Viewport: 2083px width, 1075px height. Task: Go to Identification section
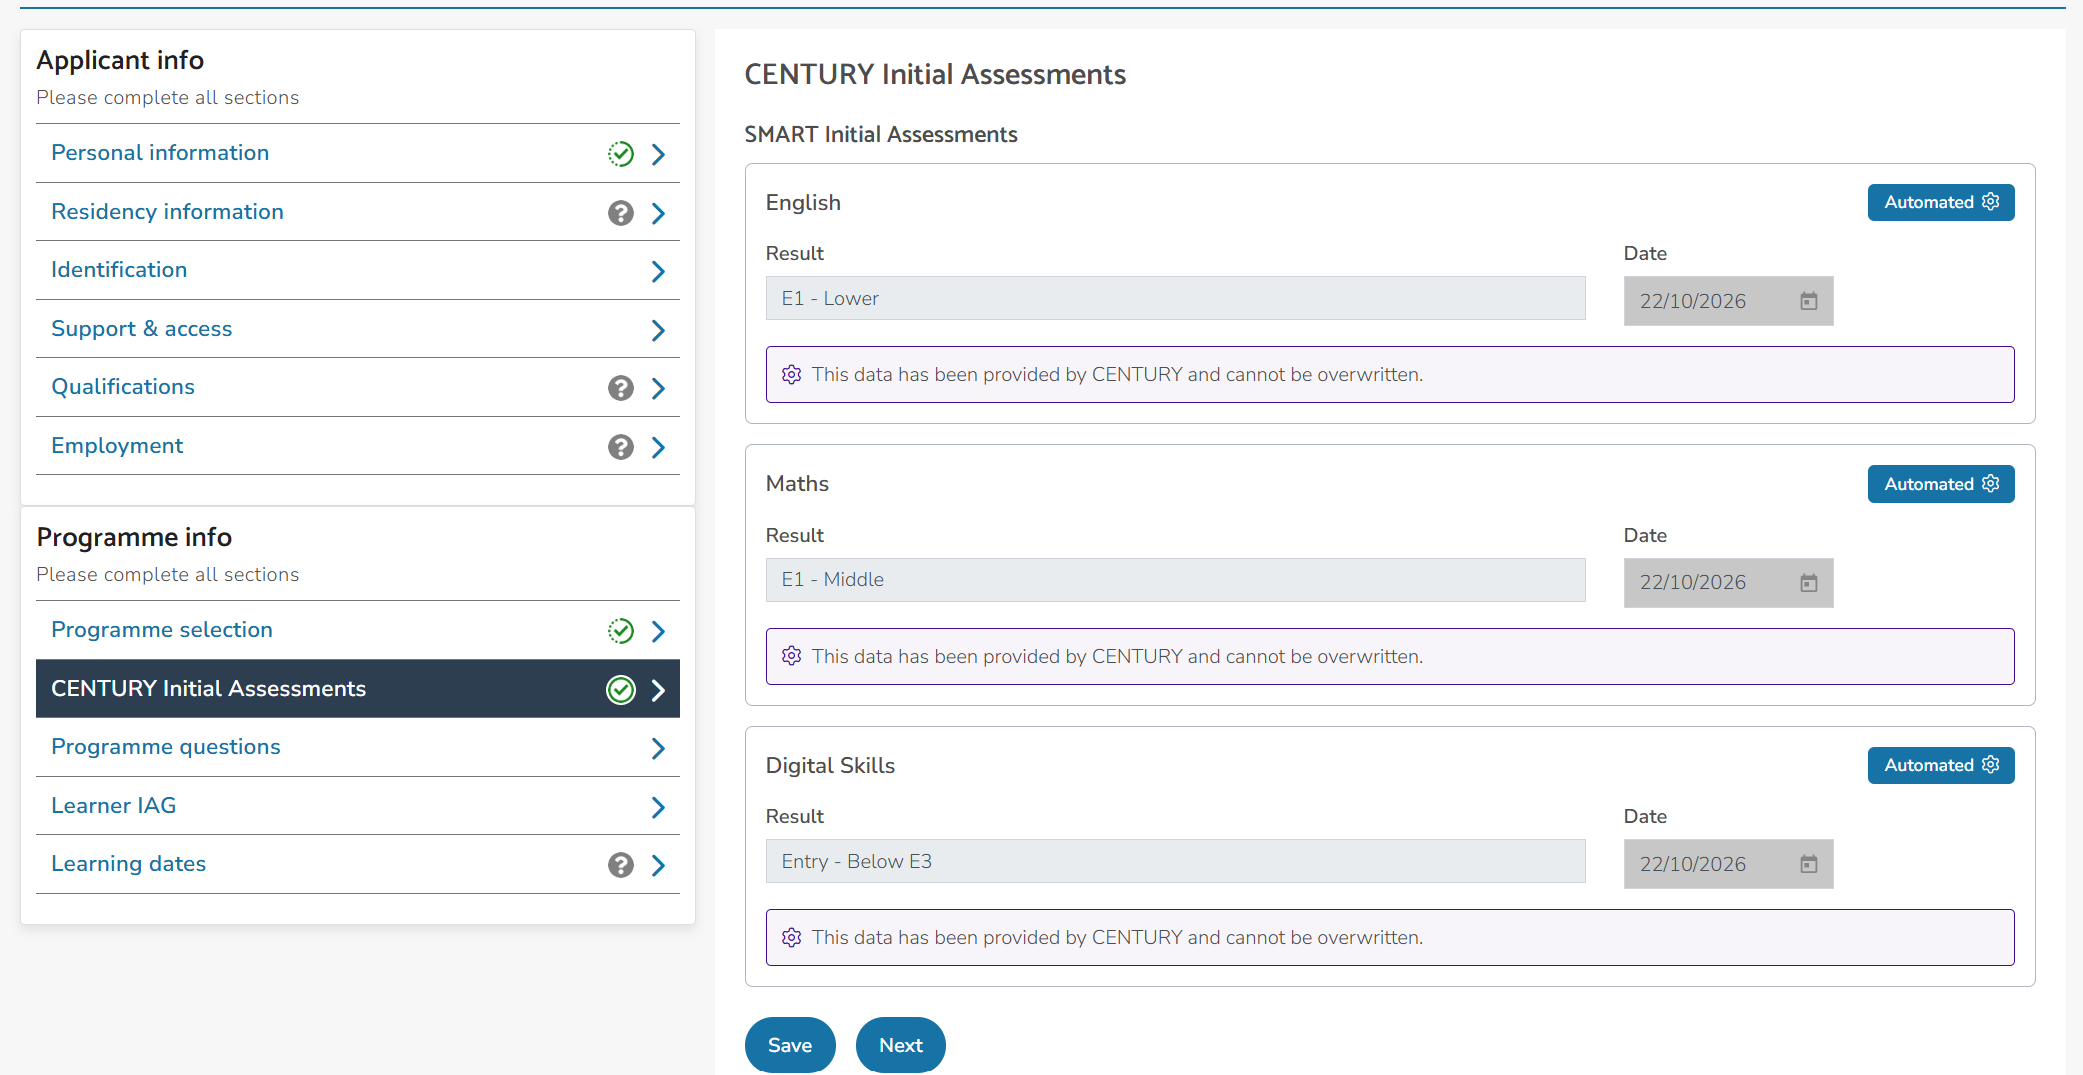click(358, 270)
